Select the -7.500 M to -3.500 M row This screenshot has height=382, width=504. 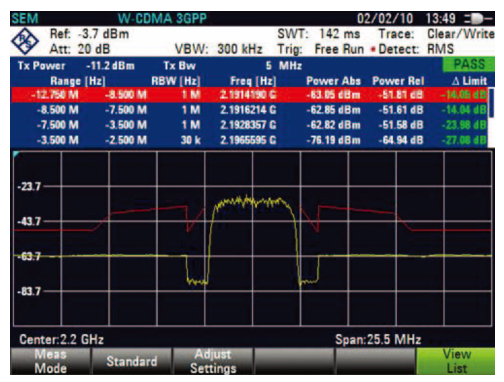pyautogui.click(x=249, y=125)
